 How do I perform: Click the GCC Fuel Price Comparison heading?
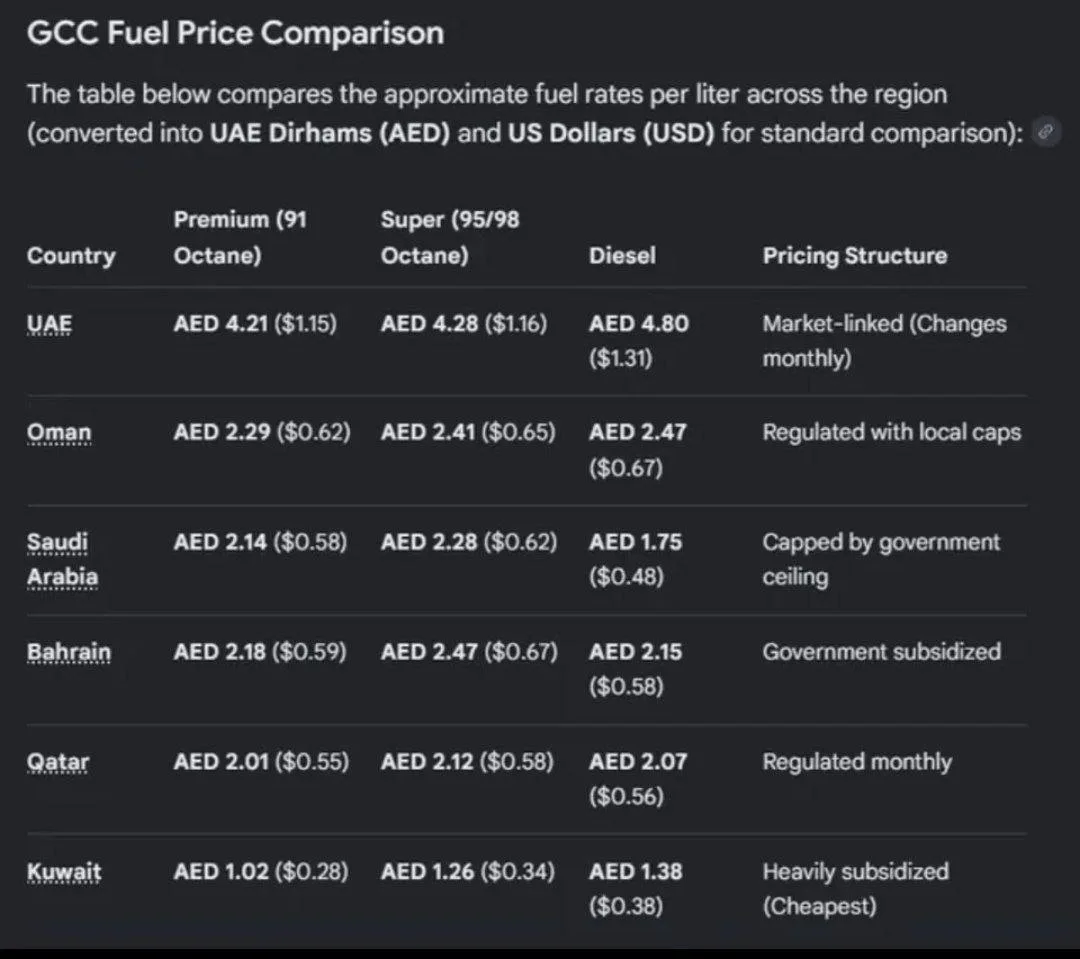tap(236, 32)
